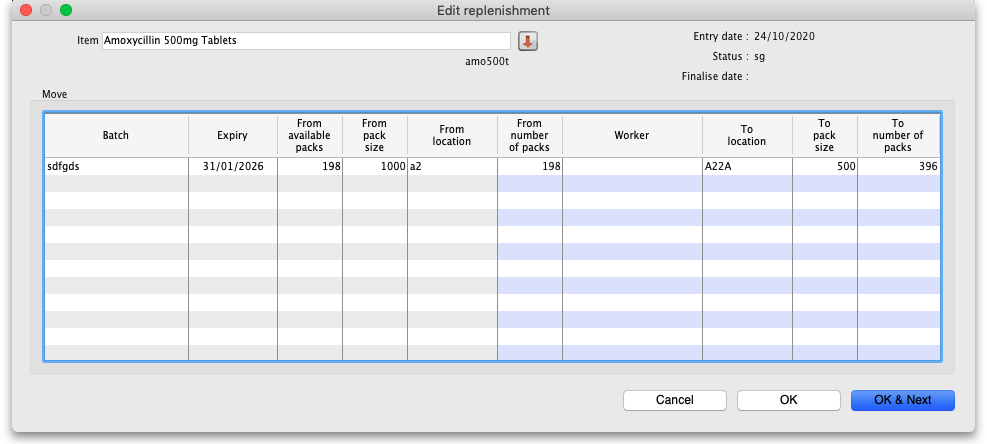Click expiry date 31/01/2026 cell
The height and width of the screenshot is (444, 987).
click(x=232, y=167)
